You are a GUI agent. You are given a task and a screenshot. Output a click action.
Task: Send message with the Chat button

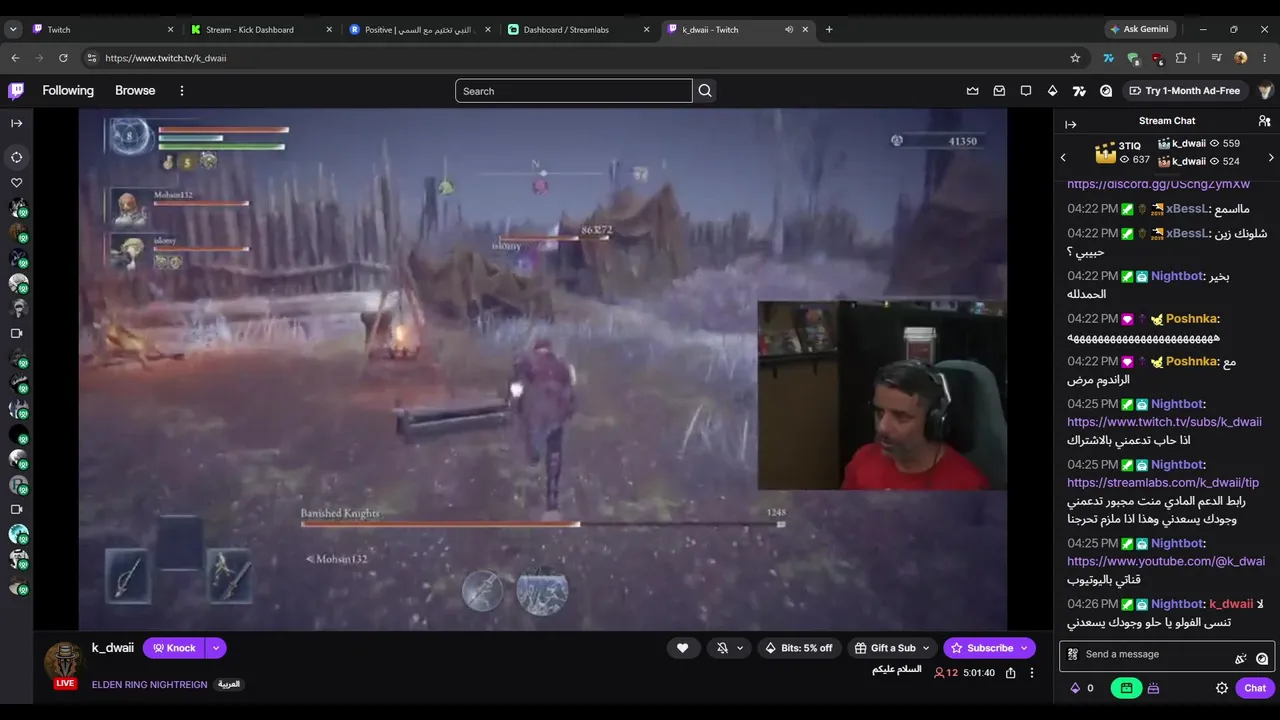1255,688
